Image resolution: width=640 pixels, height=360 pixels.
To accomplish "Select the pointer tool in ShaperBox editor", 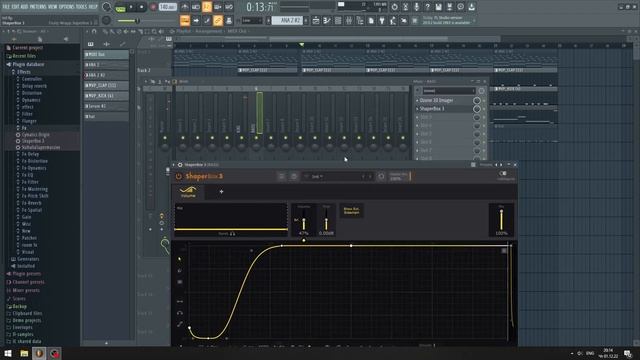I will click(180, 259).
